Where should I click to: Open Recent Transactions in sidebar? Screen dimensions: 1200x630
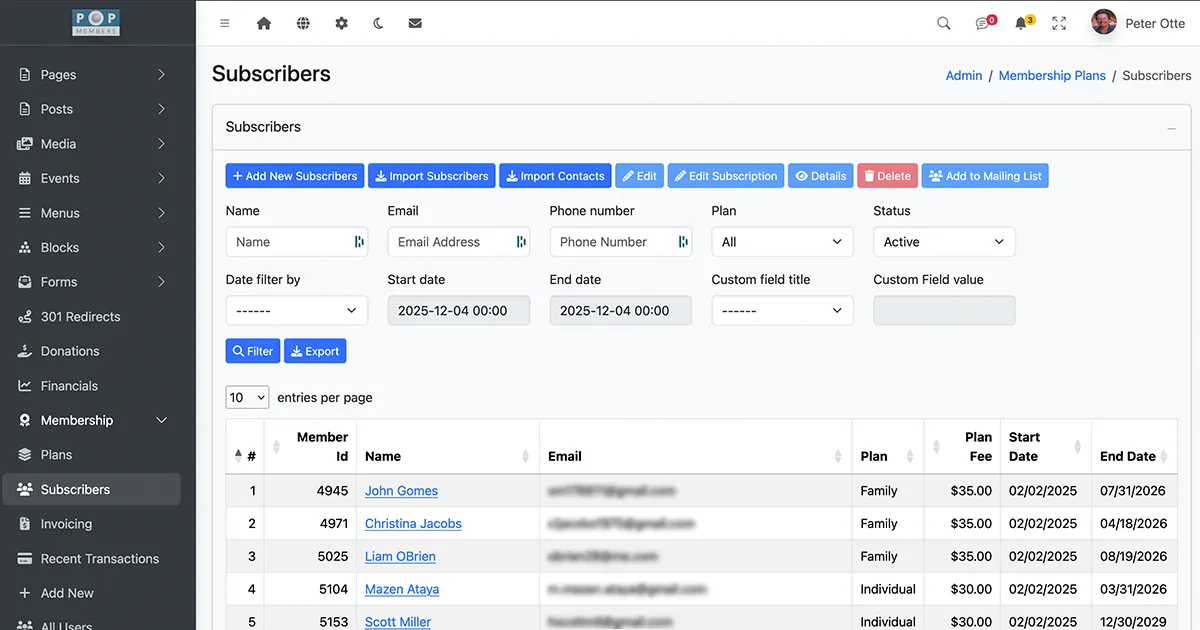pos(90,558)
